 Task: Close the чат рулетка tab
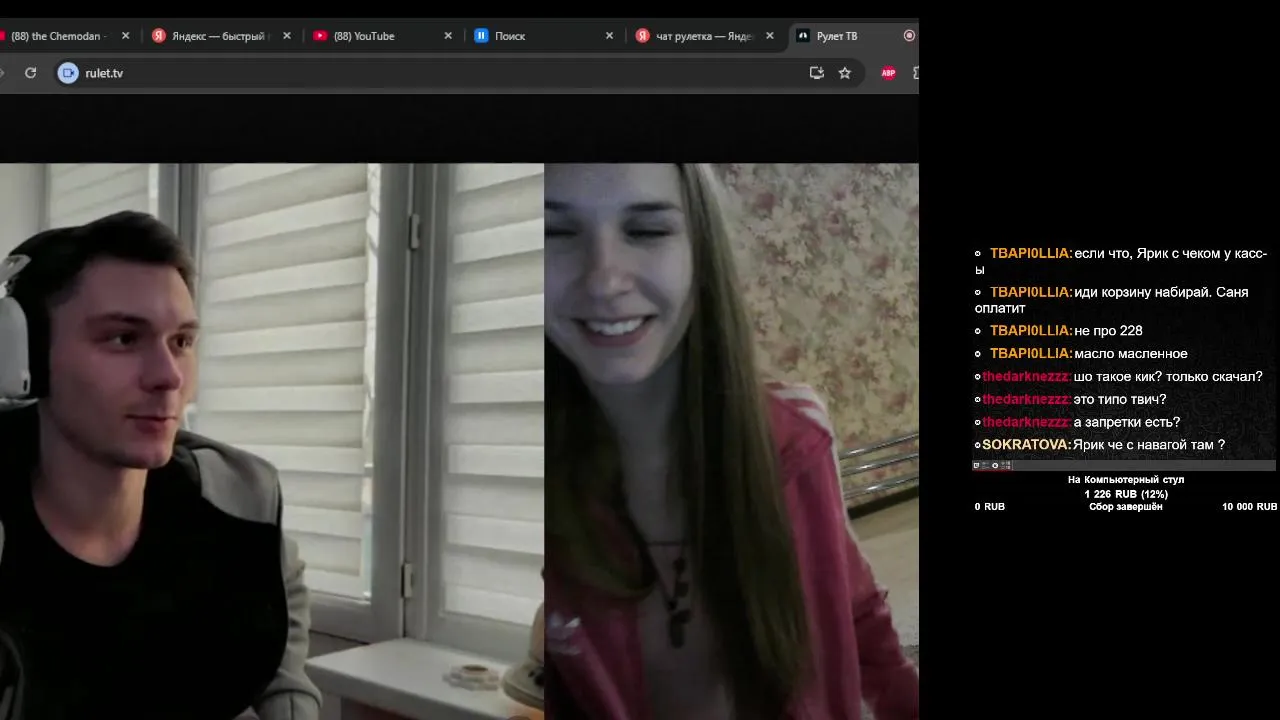(770, 36)
